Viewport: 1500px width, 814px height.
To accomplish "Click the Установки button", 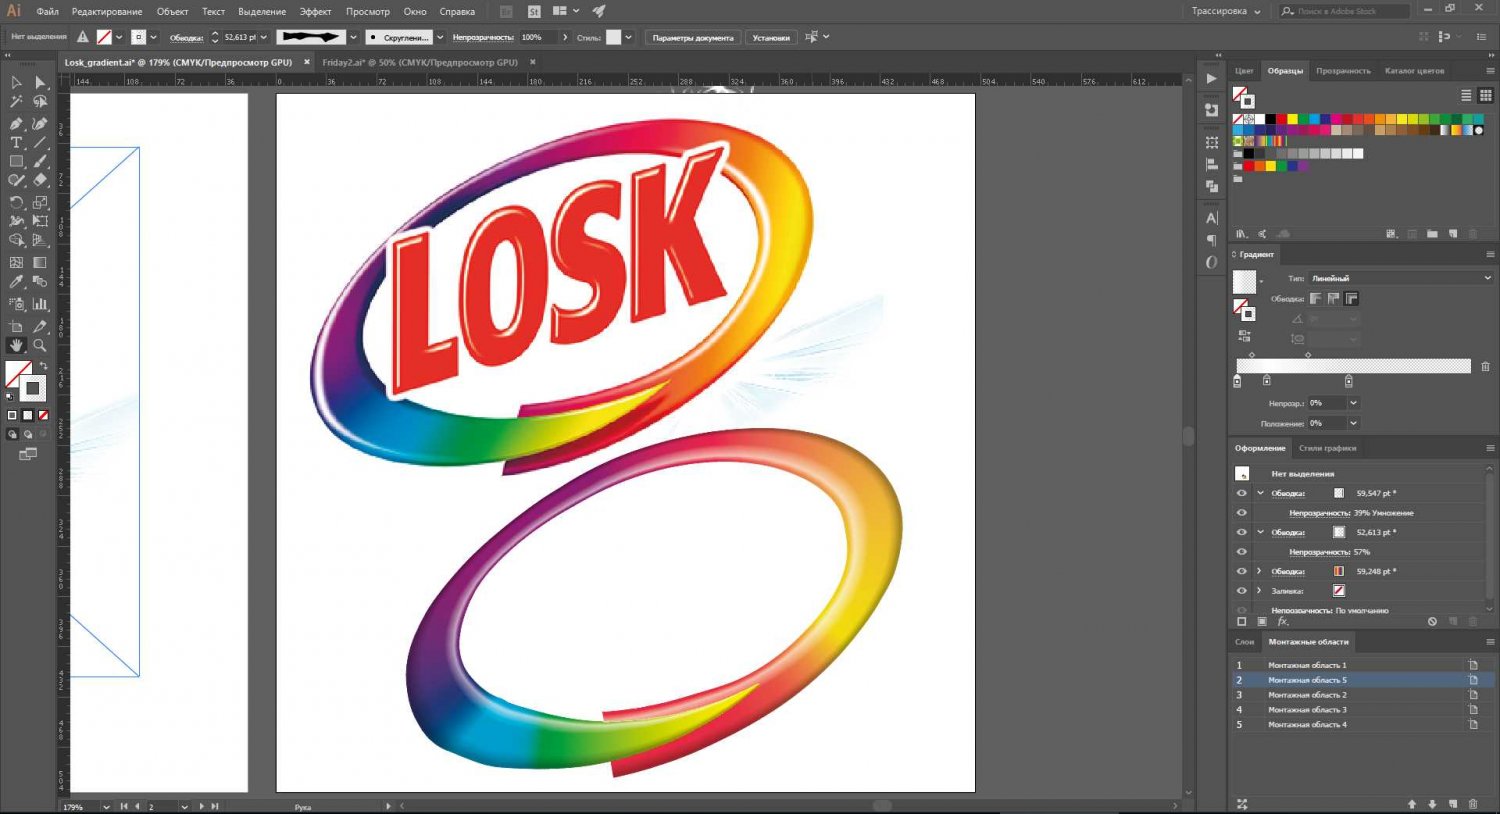I will (x=771, y=38).
